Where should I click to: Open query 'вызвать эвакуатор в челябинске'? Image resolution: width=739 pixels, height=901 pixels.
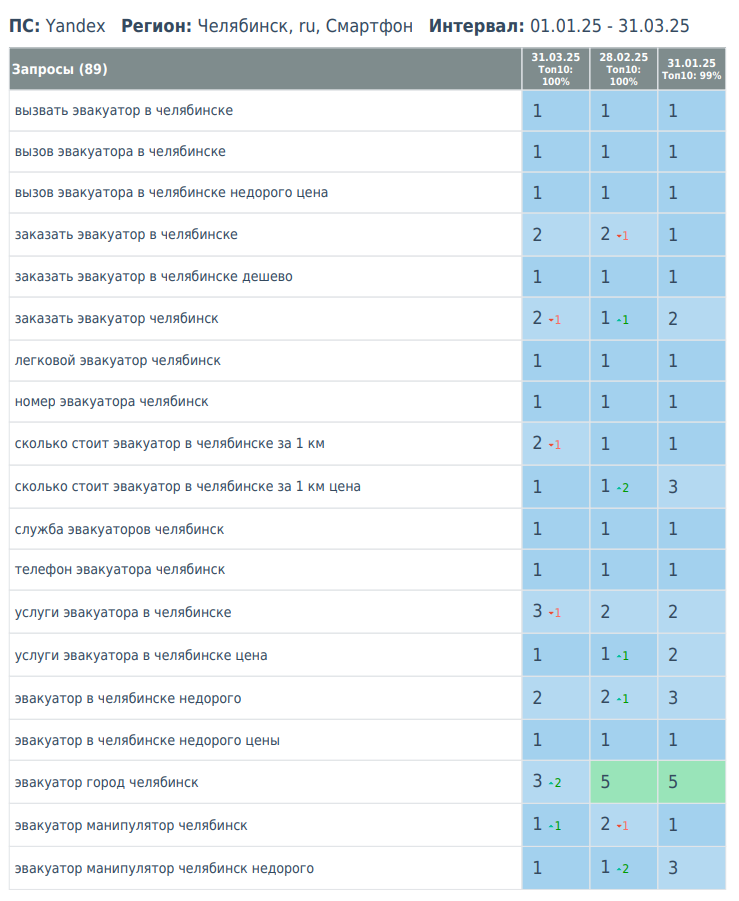[124, 110]
